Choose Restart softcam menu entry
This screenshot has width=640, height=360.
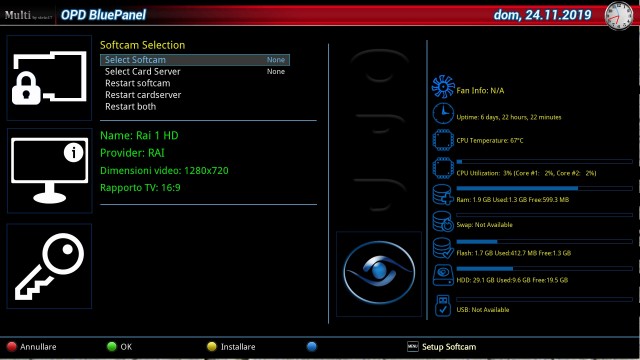tap(138, 83)
